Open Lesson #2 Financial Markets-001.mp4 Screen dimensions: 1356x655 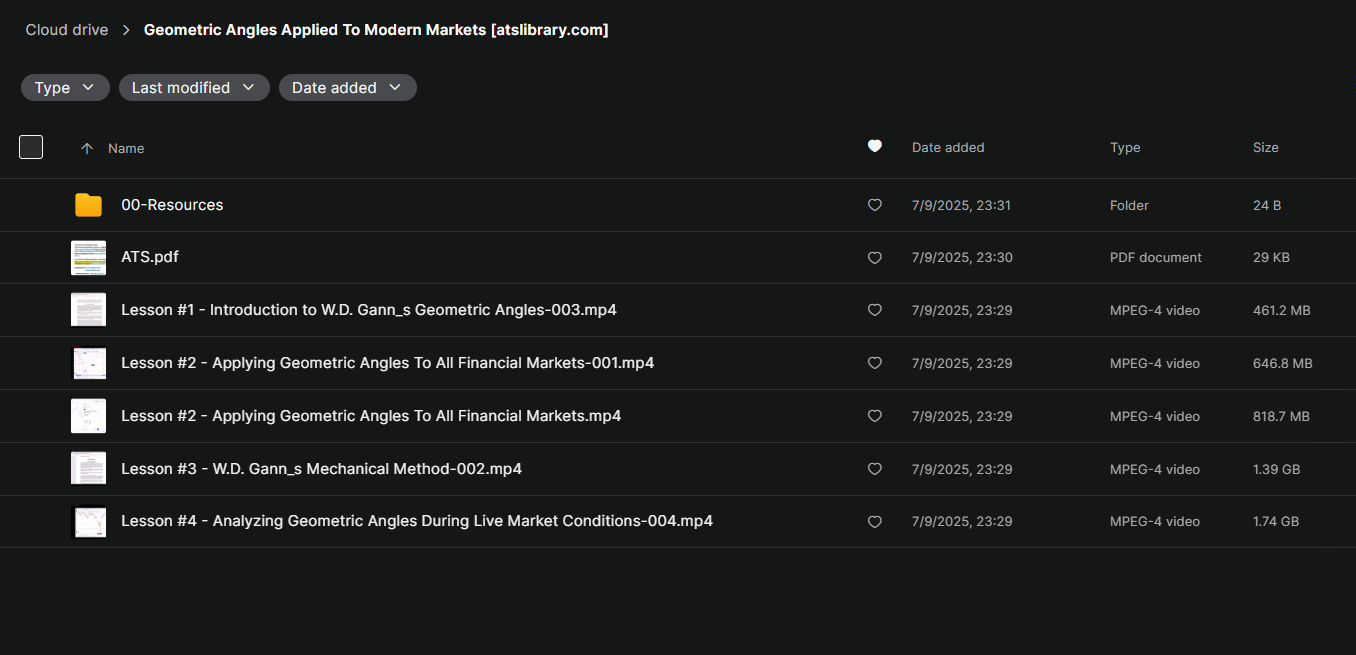[x=387, y=363]
